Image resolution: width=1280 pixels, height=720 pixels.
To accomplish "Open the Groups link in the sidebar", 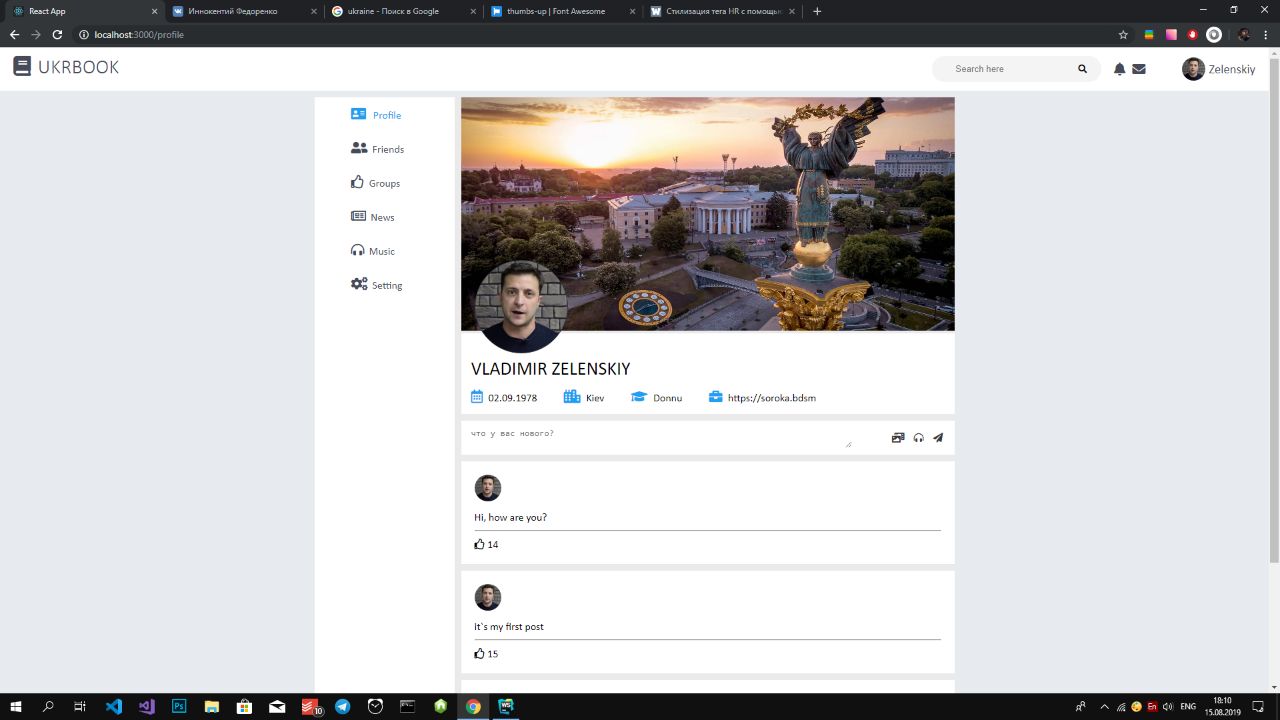I will click(384, 183).
